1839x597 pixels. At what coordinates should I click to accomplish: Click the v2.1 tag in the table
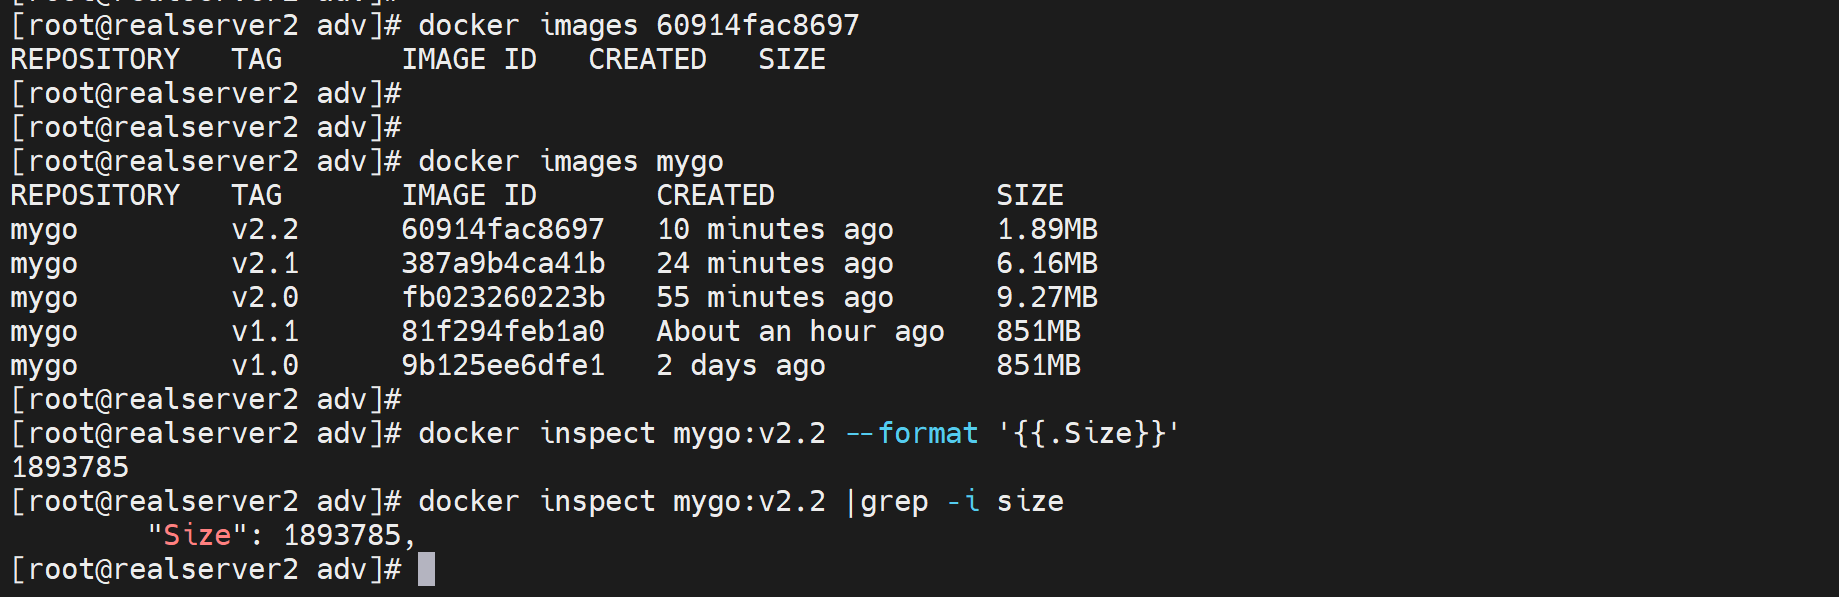(265, 263)
